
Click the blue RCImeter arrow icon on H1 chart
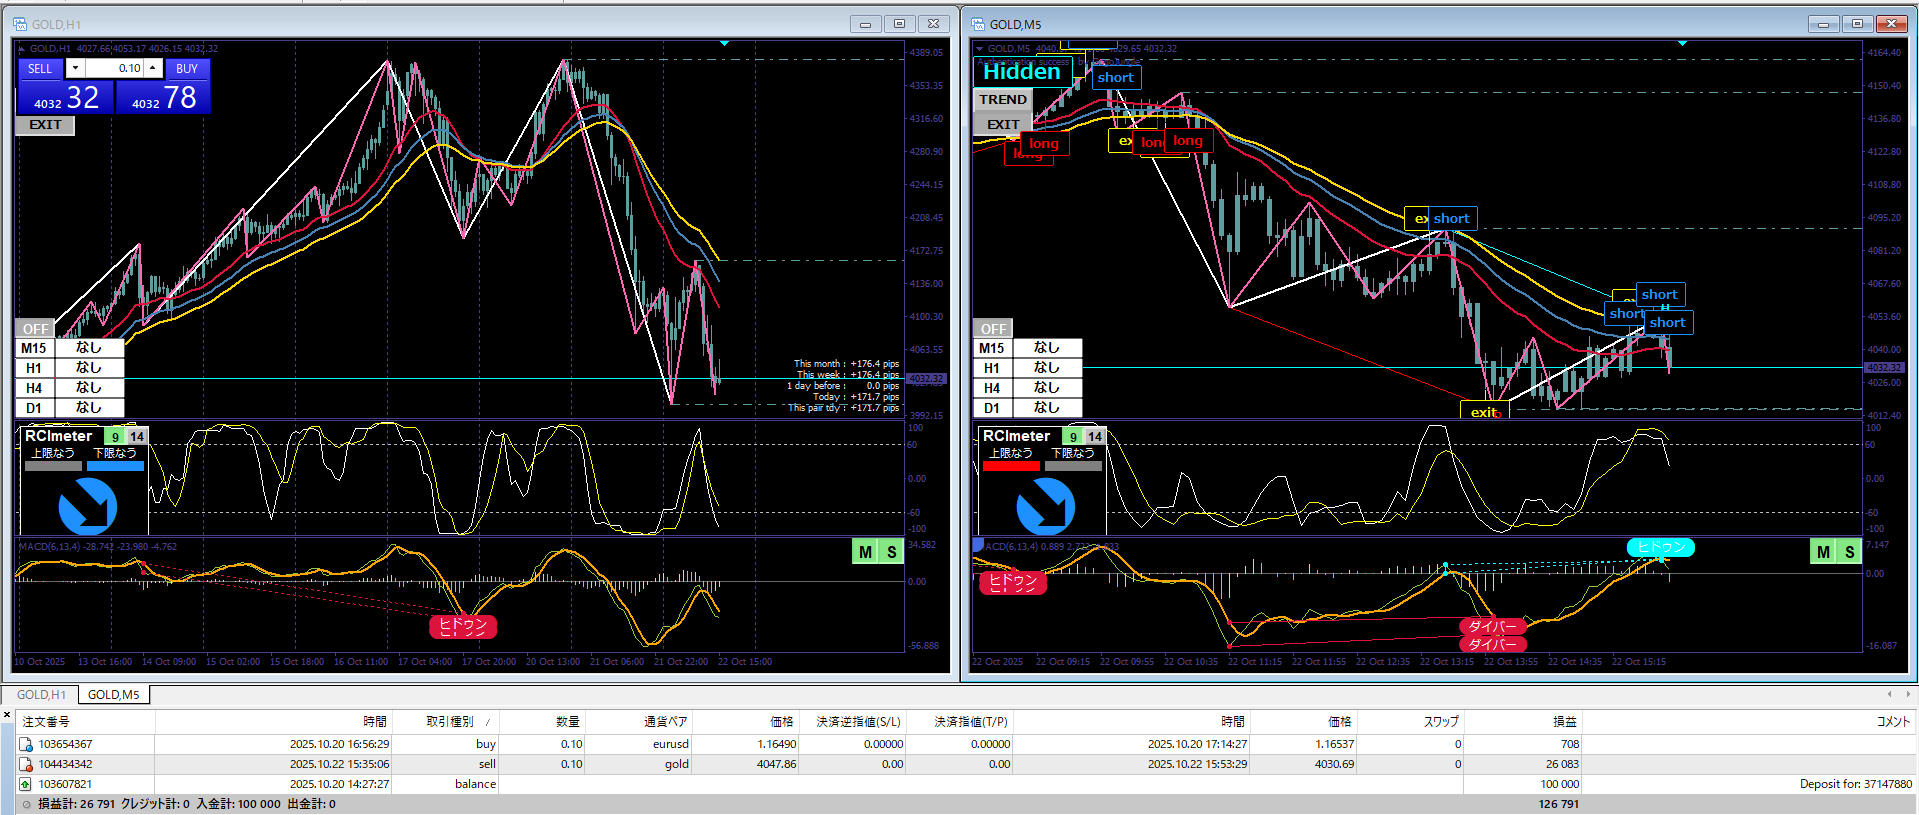[87, 506]
